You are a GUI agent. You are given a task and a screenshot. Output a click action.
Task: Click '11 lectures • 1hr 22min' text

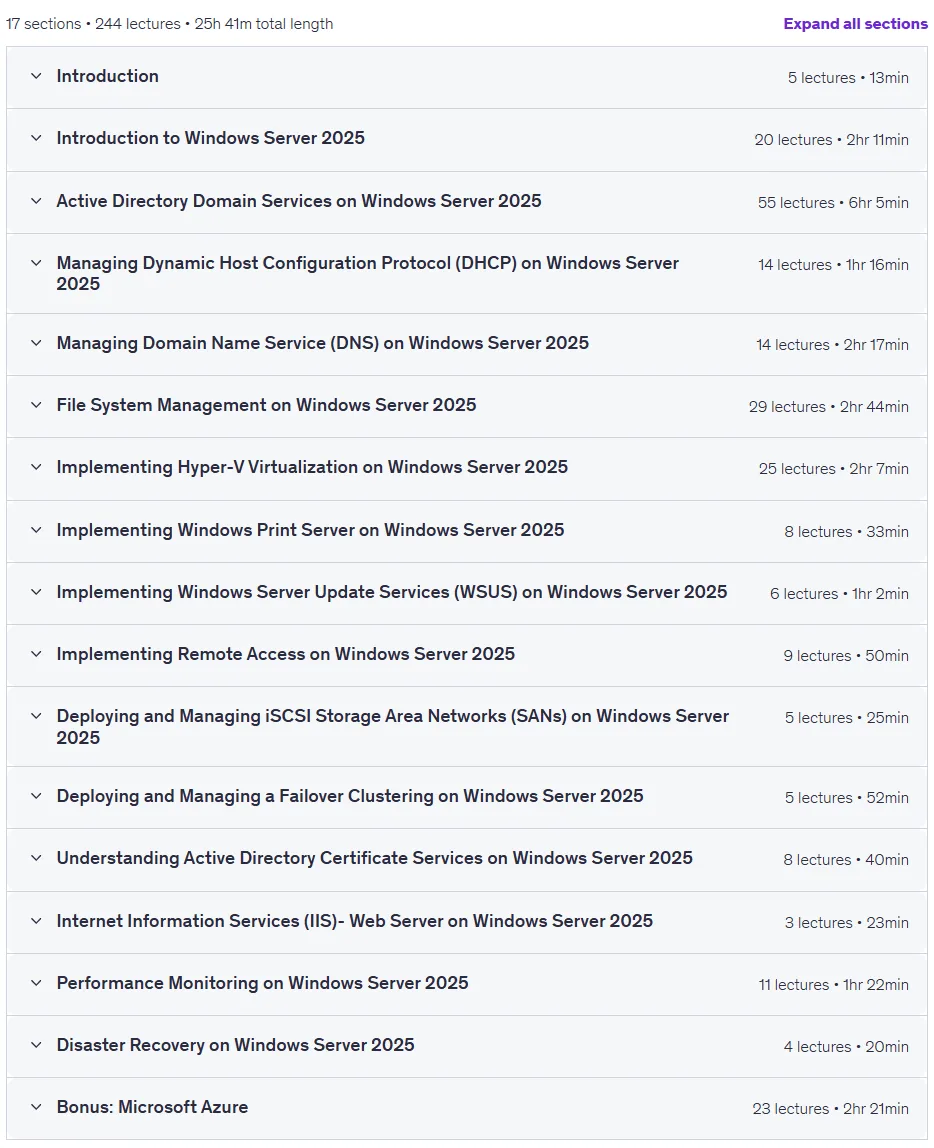pyautogui.click(x=834, y=985)
